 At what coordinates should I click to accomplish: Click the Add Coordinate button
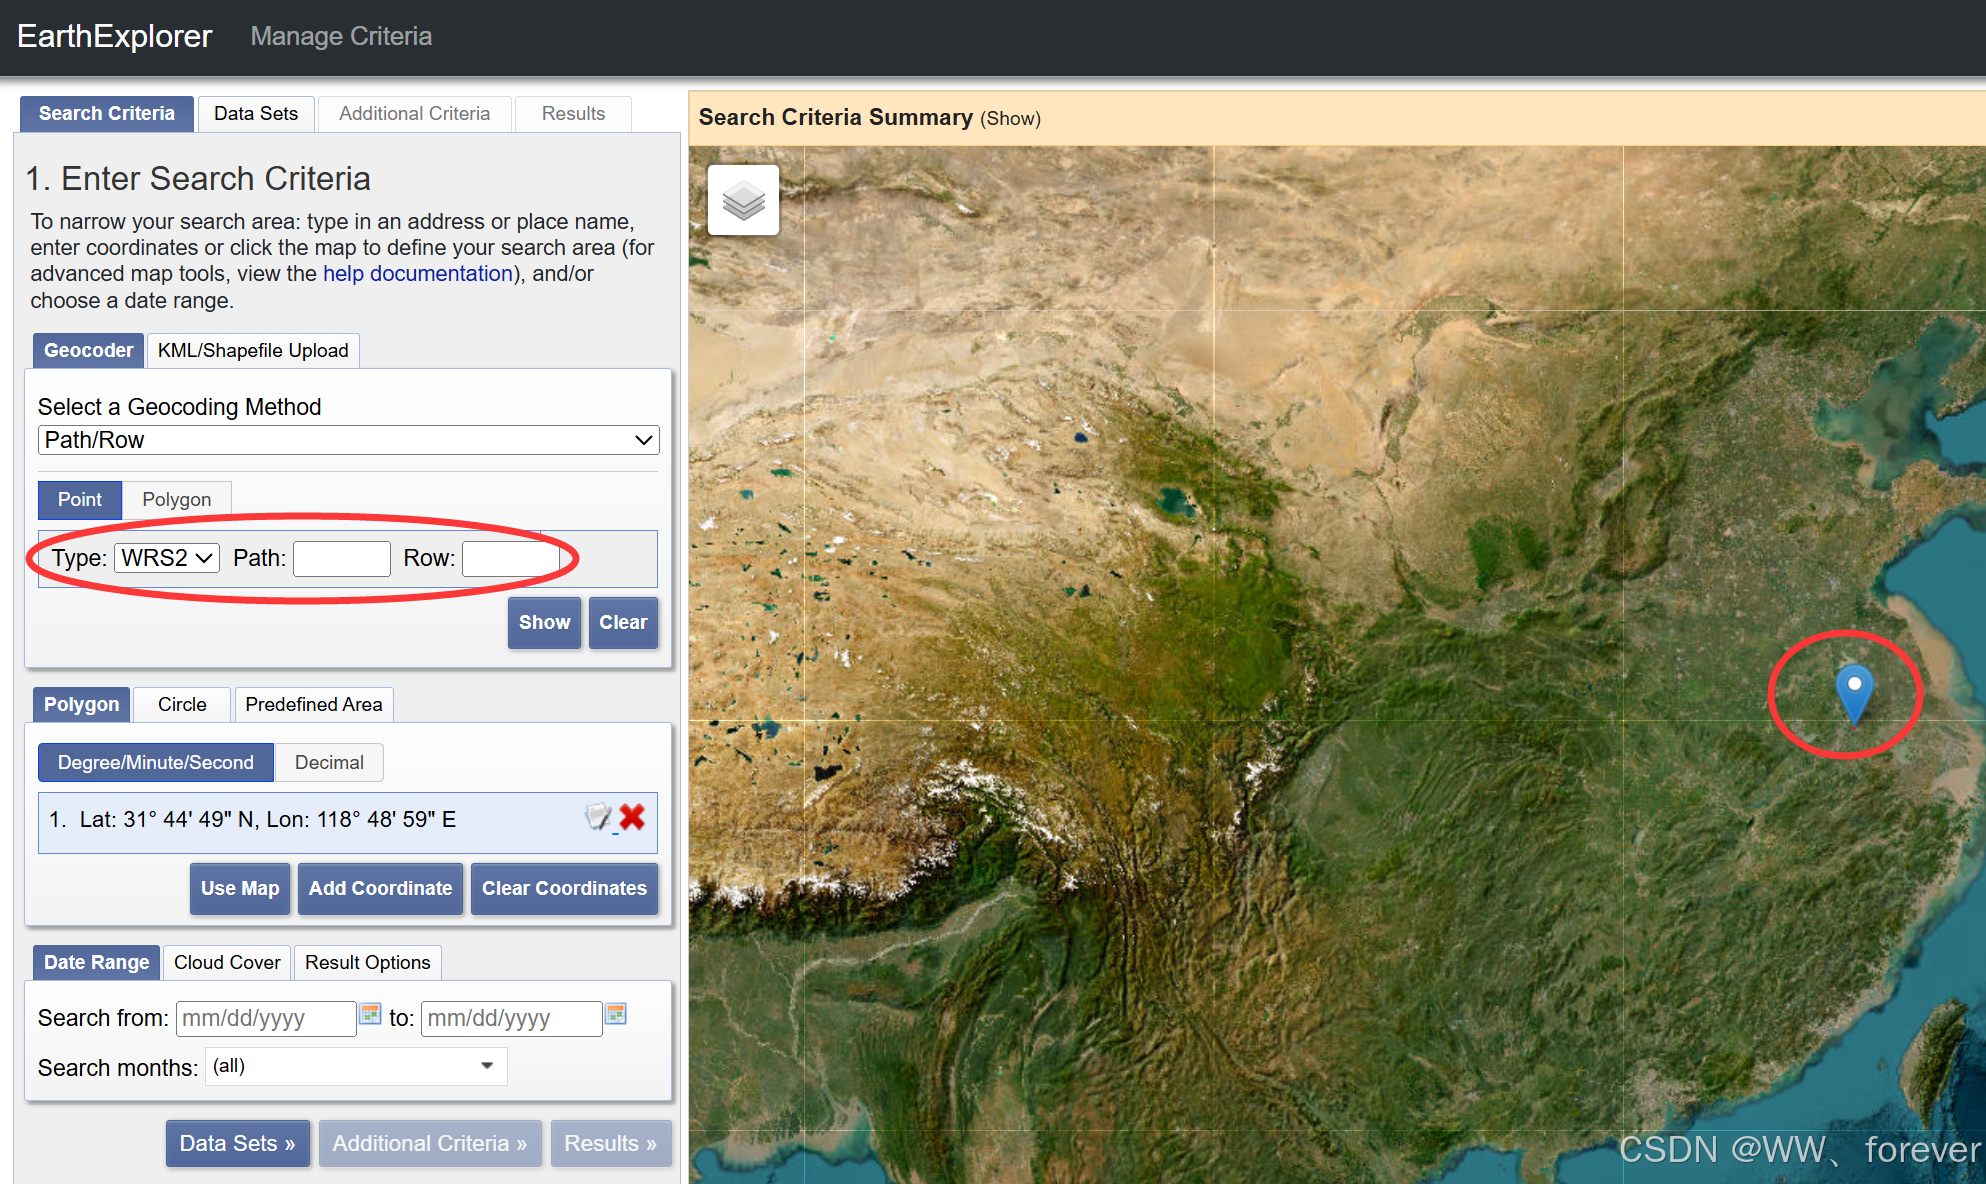click(x=380, y=889)
